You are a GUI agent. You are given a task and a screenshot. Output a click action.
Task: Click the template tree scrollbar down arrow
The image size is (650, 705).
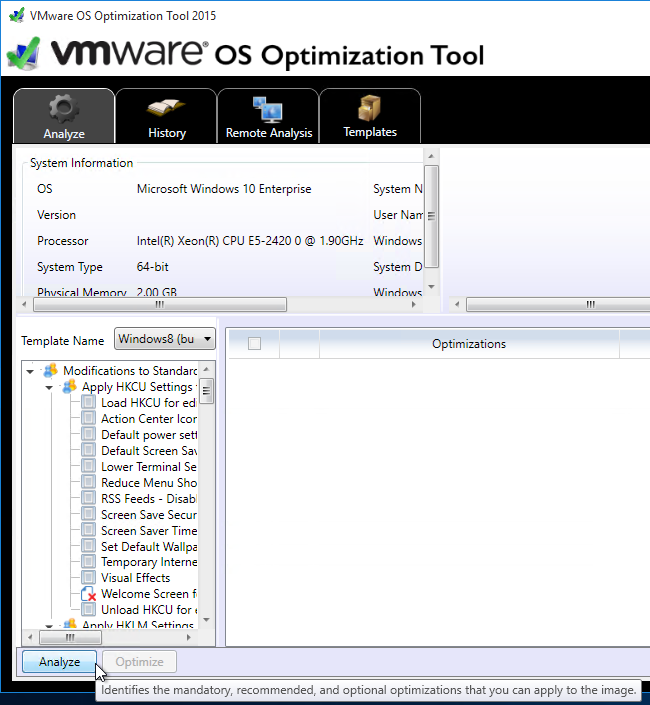coord(206,620)
